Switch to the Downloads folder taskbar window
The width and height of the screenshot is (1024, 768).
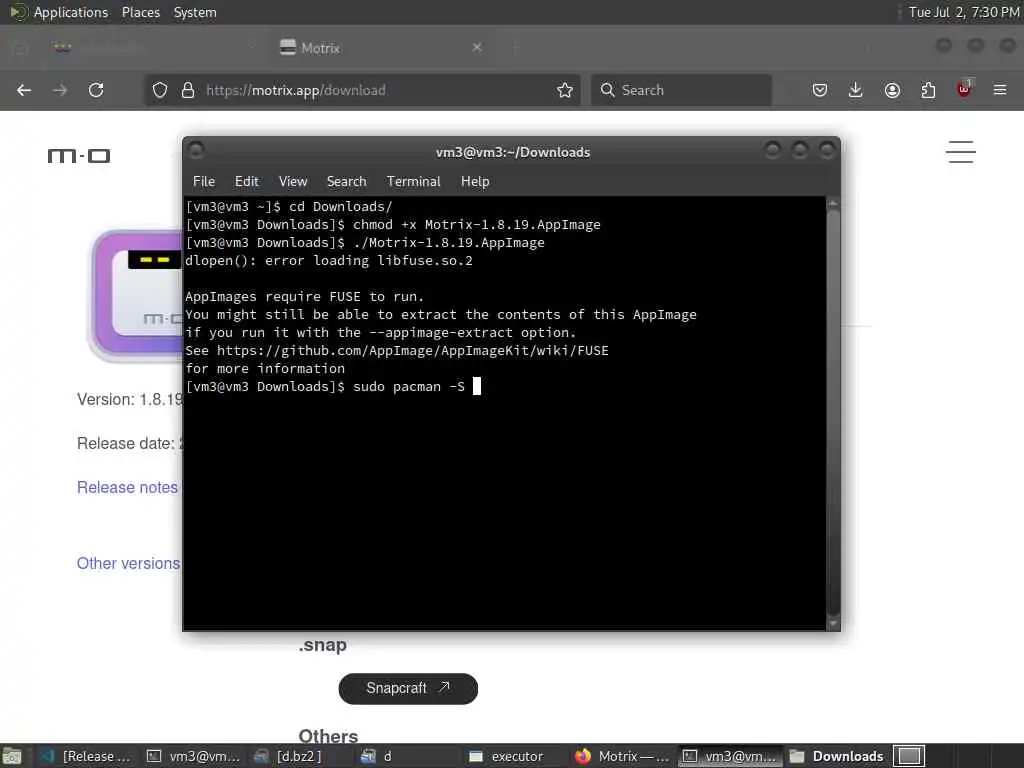(x=837, y=756)
